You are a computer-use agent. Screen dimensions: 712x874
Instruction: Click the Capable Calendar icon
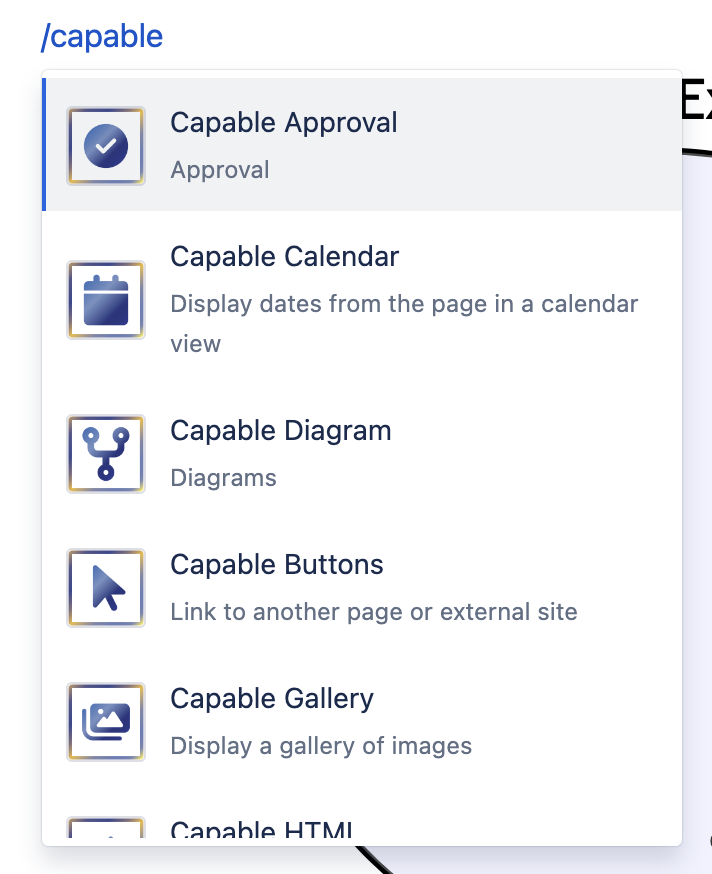106,300
